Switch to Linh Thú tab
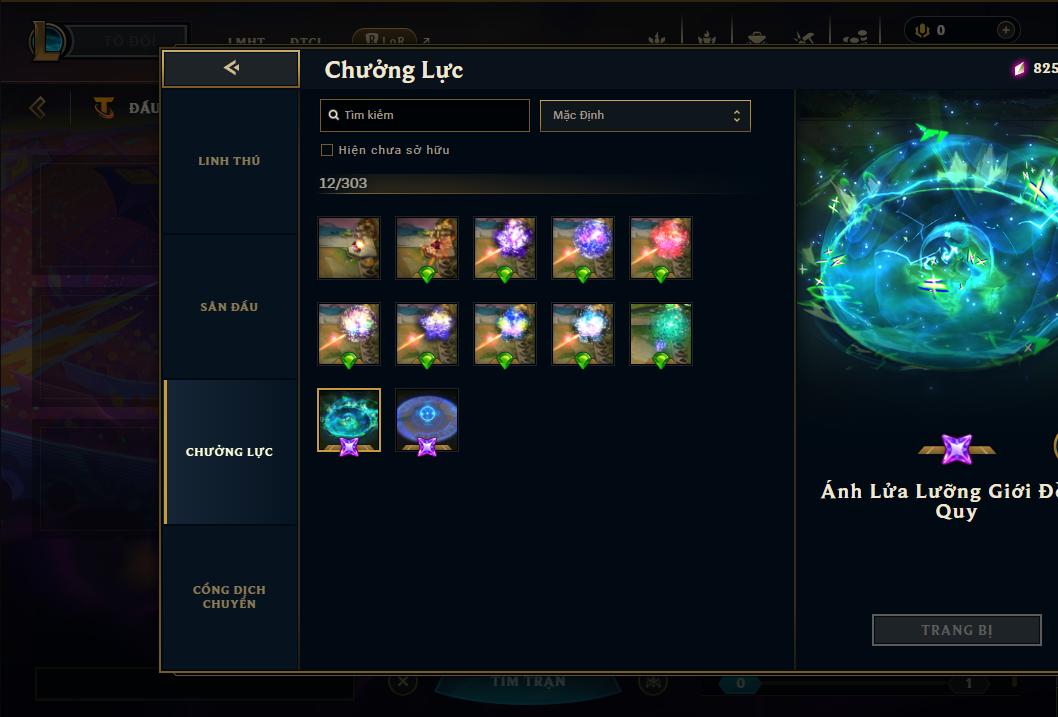The image size is (1058, 717). click(x=230, y=161)
